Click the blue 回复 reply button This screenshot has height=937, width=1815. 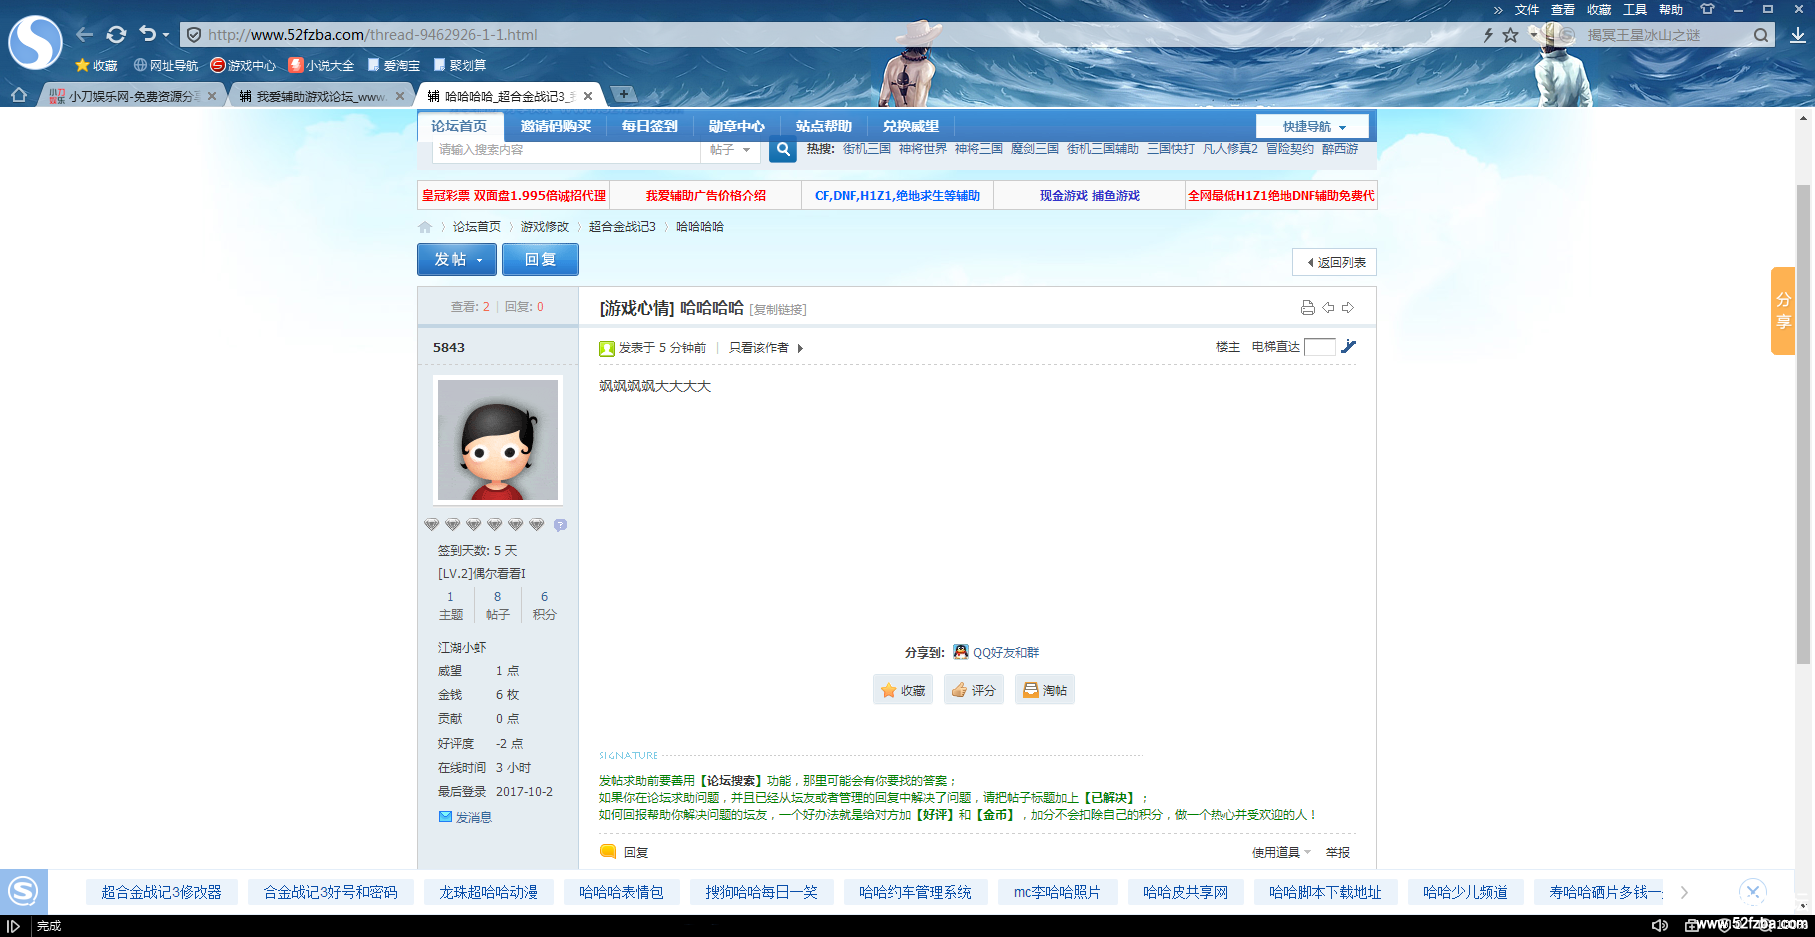pyautogui.click(x=540, y=260)
